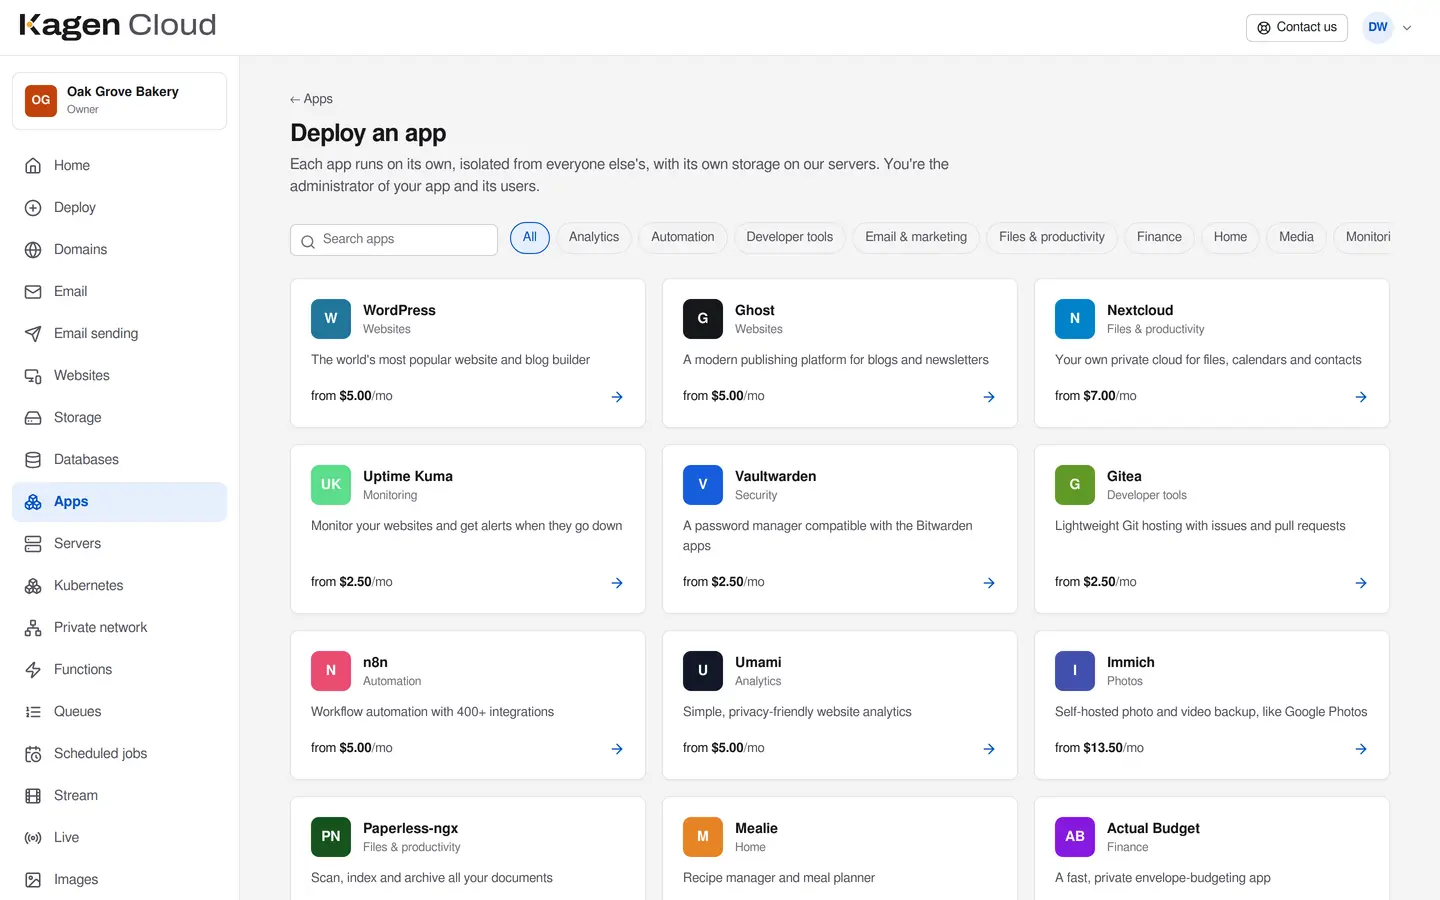Click the Databases cylinder icon
This screenshot has width=1440, height=900.
pos(33,460)
